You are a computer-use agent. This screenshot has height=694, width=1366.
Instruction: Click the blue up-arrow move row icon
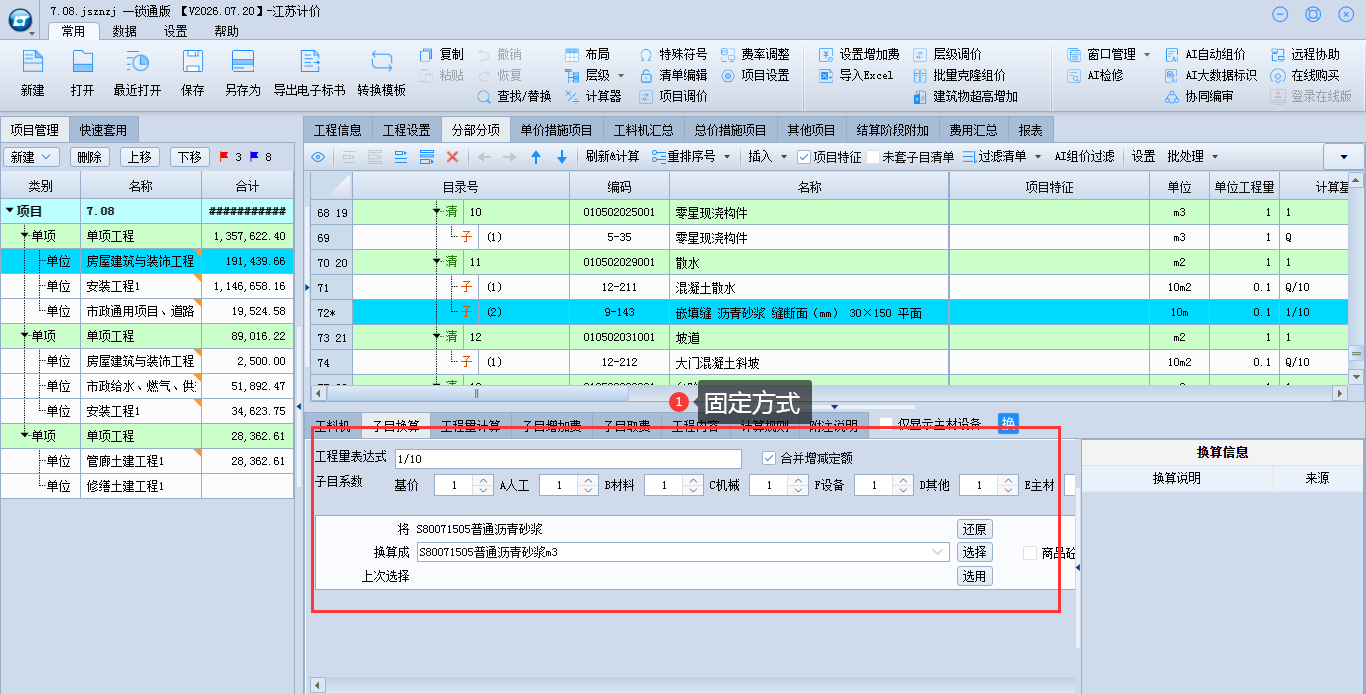point(535,157)
